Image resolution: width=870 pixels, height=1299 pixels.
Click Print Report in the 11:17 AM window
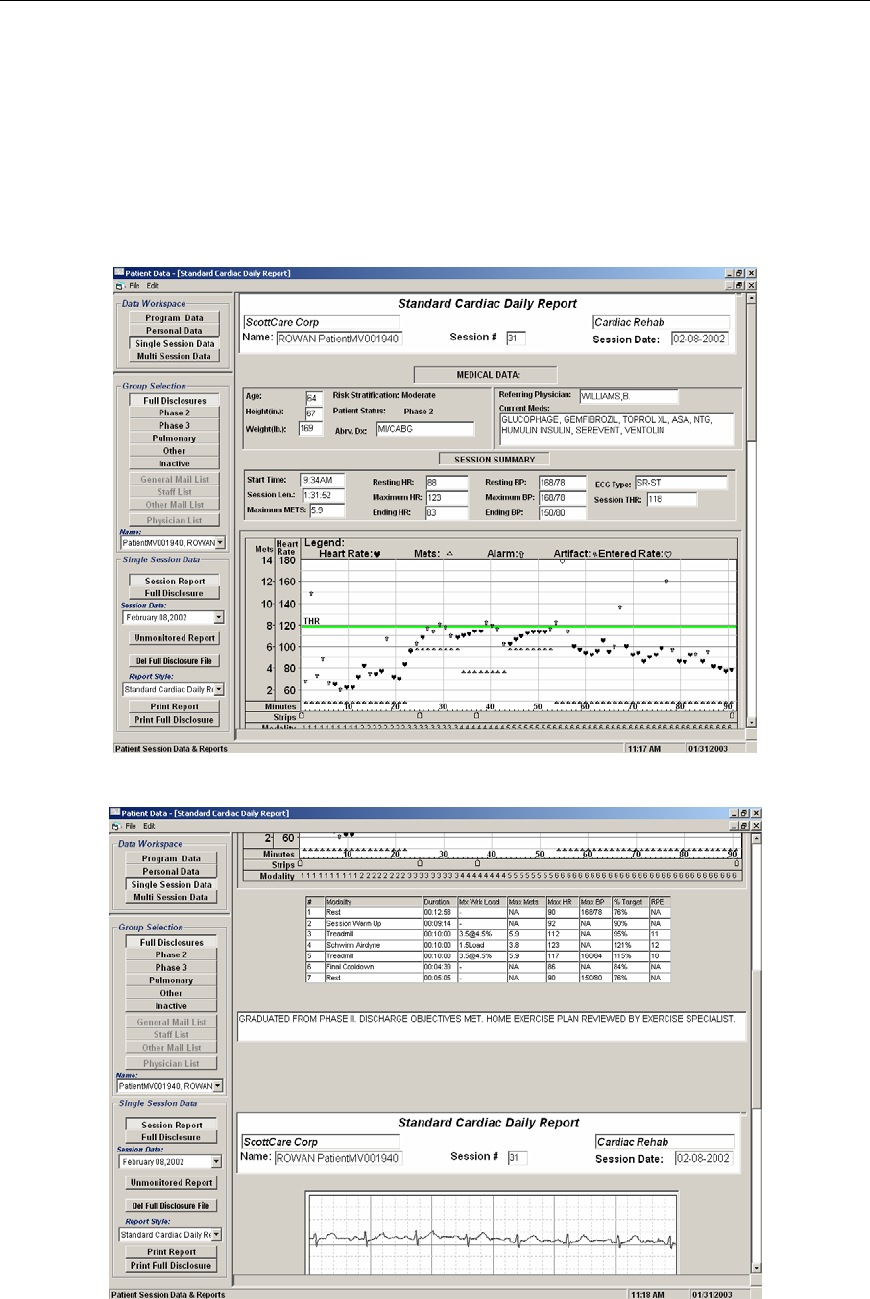point(174,707)
